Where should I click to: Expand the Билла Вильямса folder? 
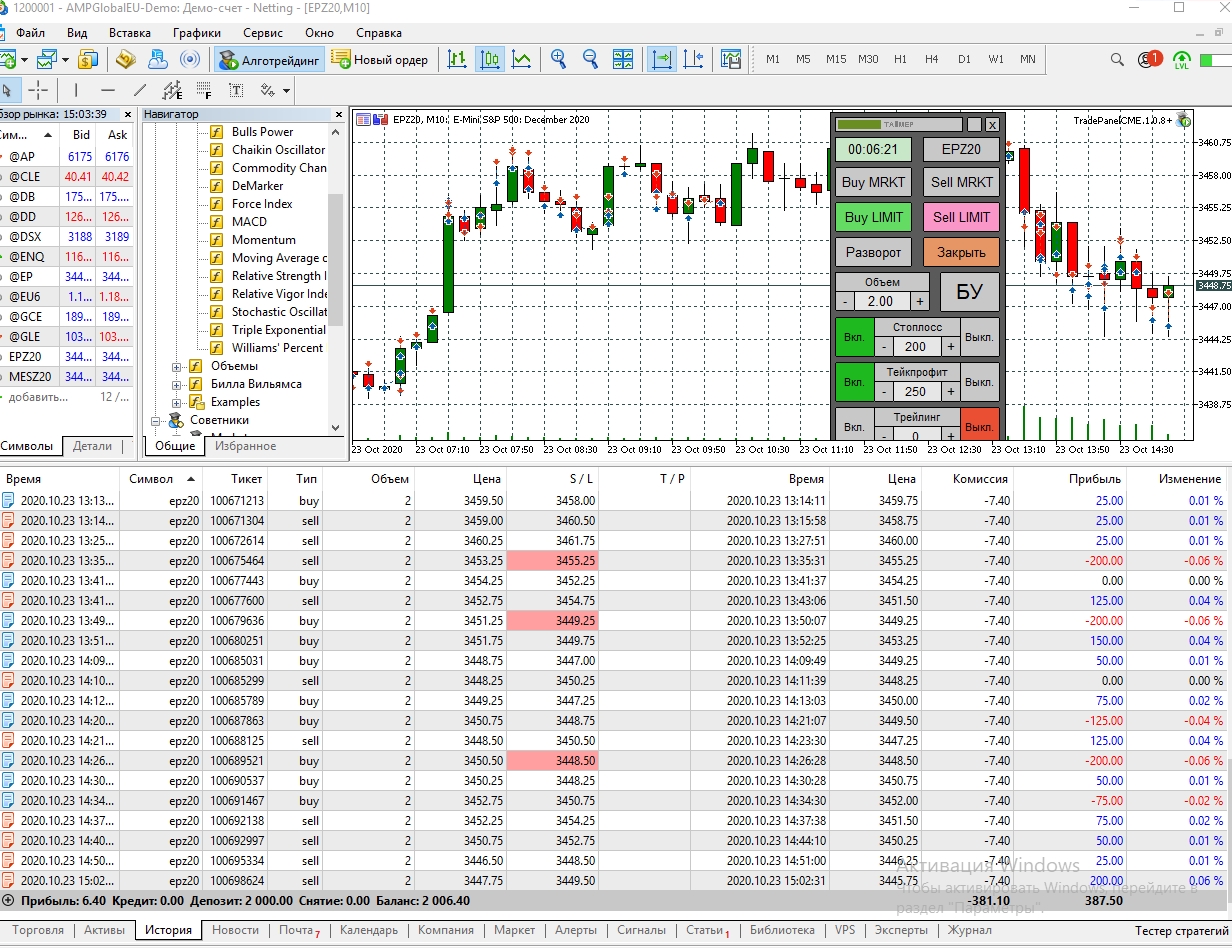(x=176, y=384)
